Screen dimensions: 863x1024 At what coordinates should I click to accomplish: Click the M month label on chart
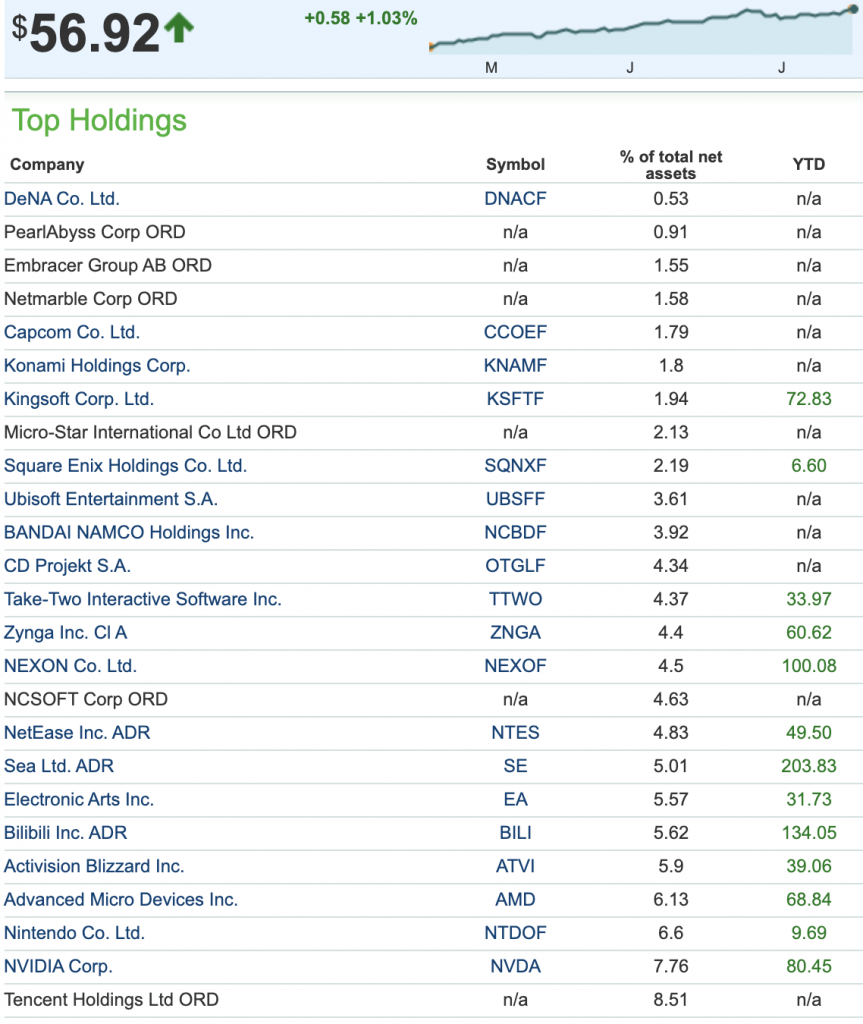491,68
